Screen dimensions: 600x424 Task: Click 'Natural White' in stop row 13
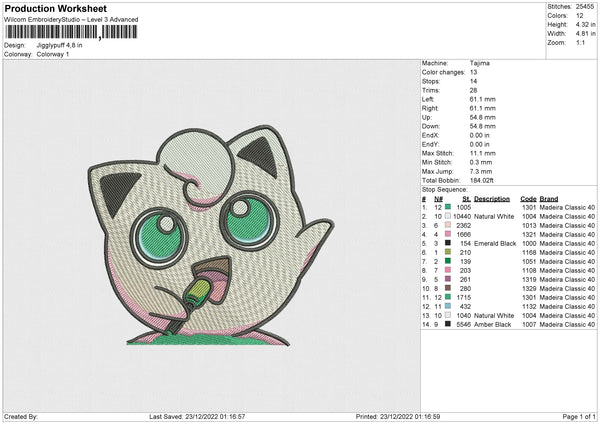[494, 315]
